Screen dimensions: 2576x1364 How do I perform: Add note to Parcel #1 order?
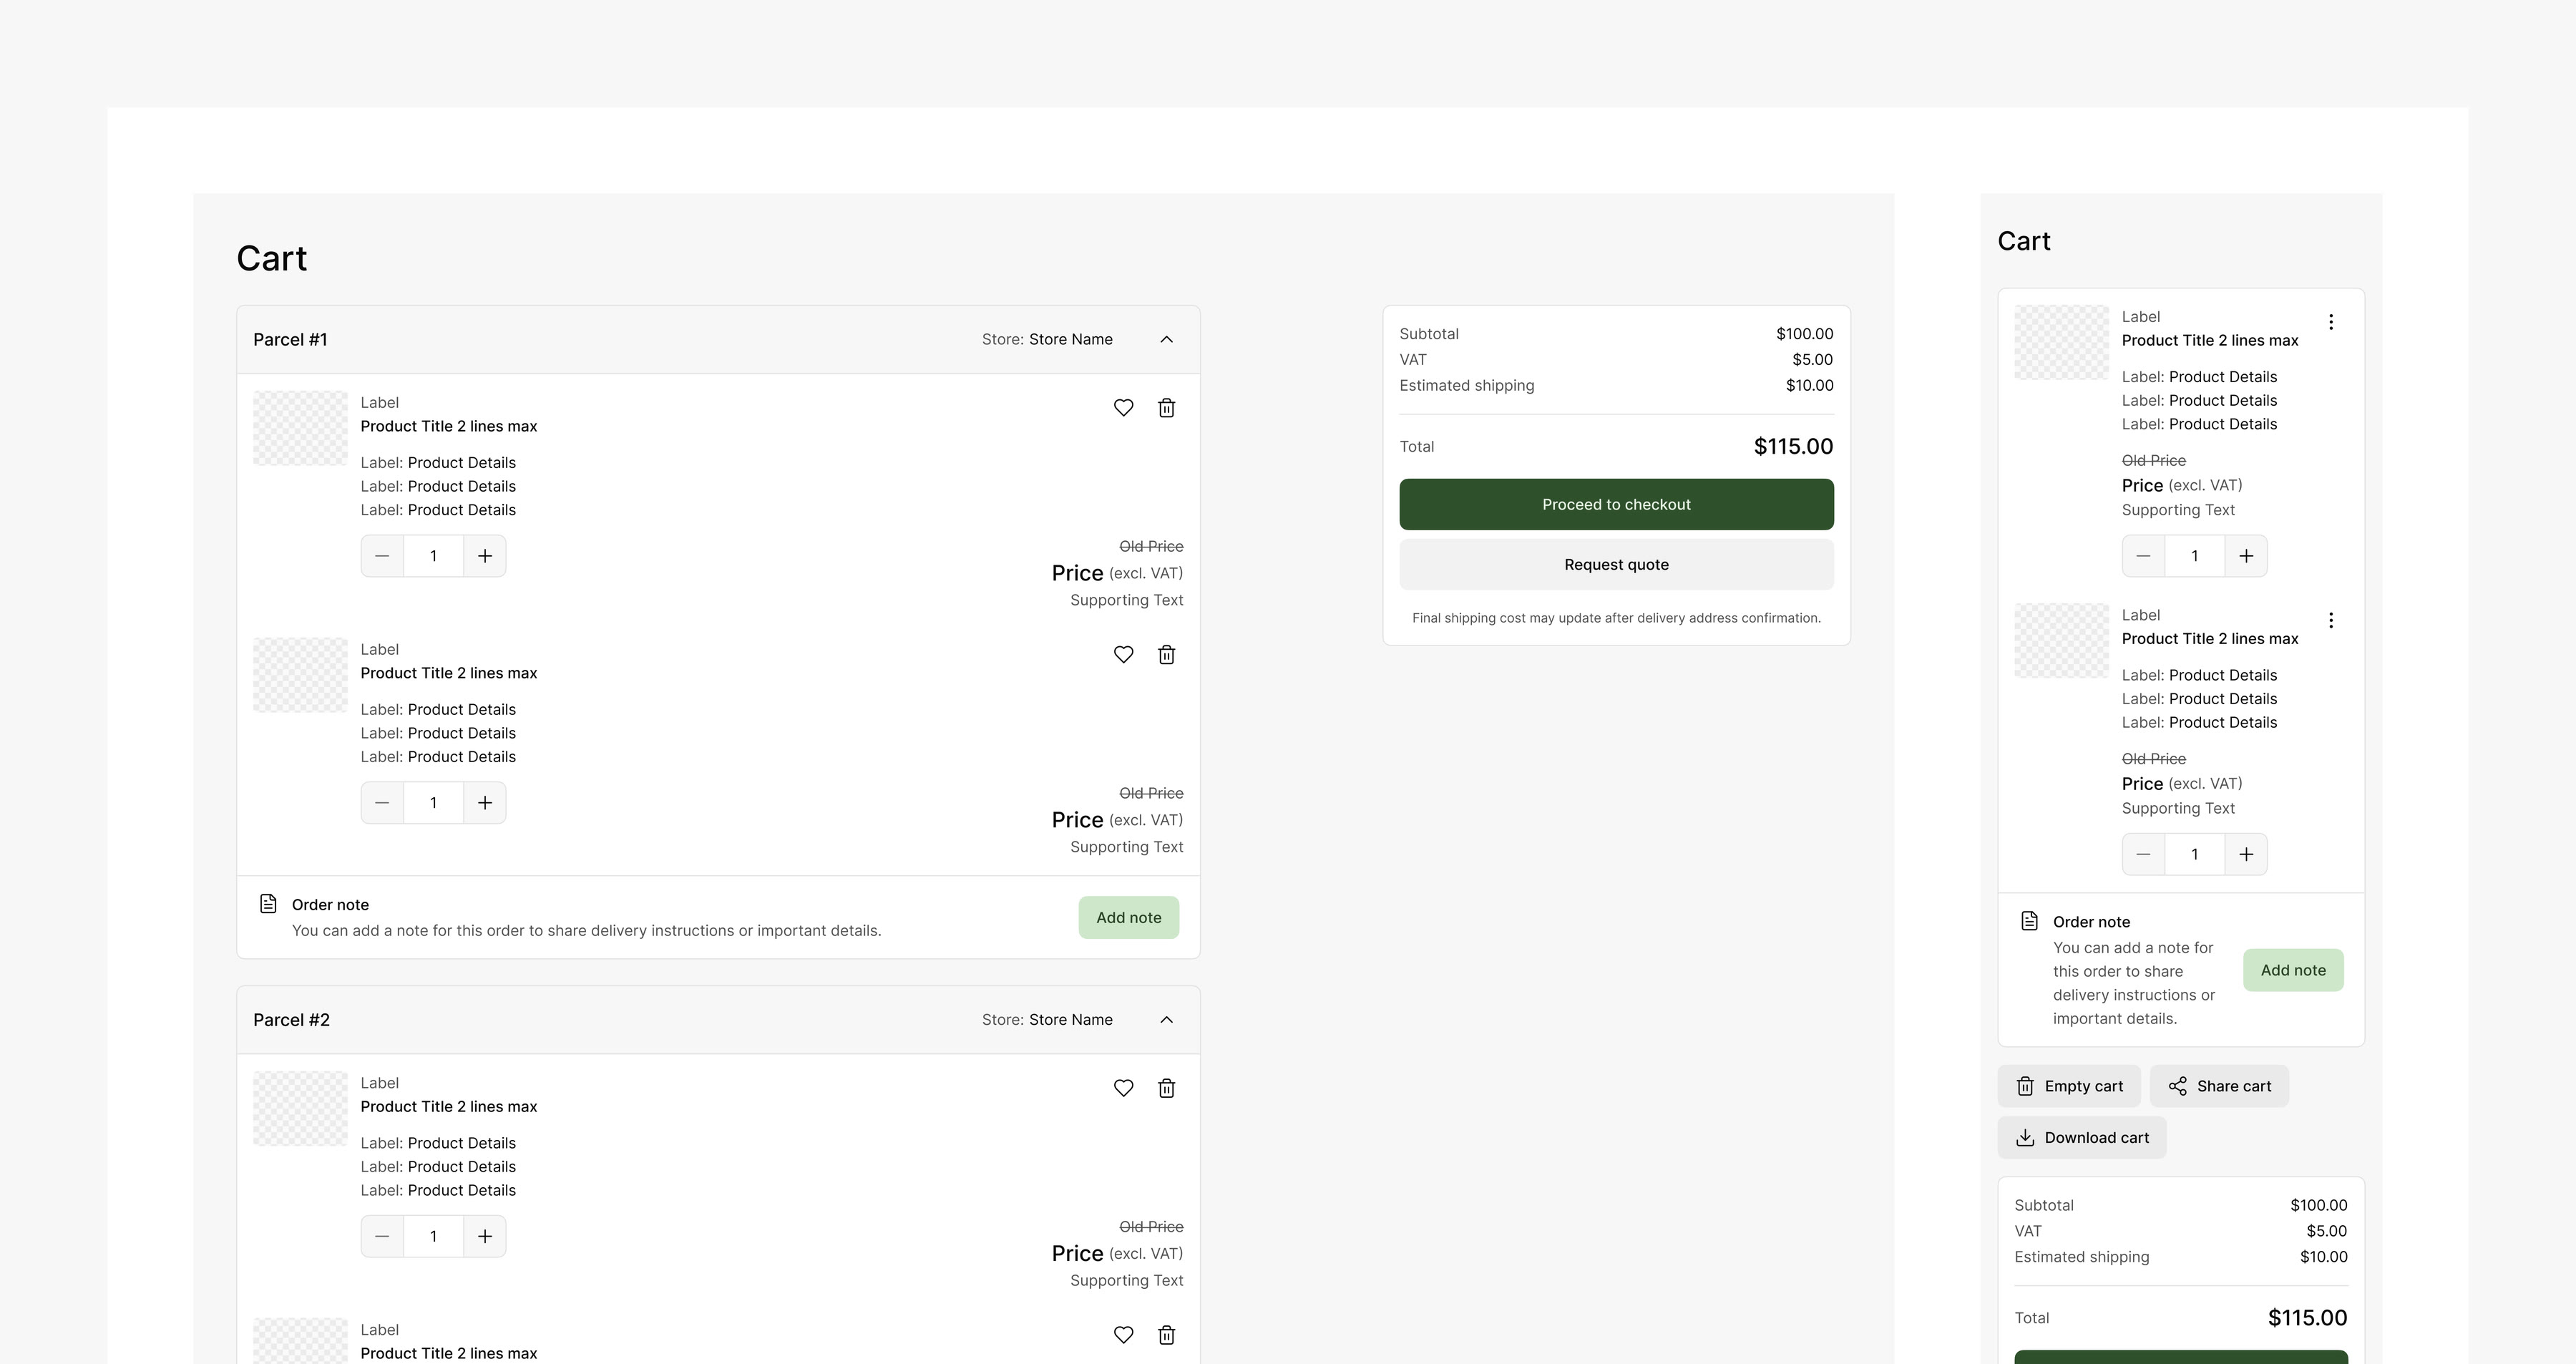[x=1128, y=918]
